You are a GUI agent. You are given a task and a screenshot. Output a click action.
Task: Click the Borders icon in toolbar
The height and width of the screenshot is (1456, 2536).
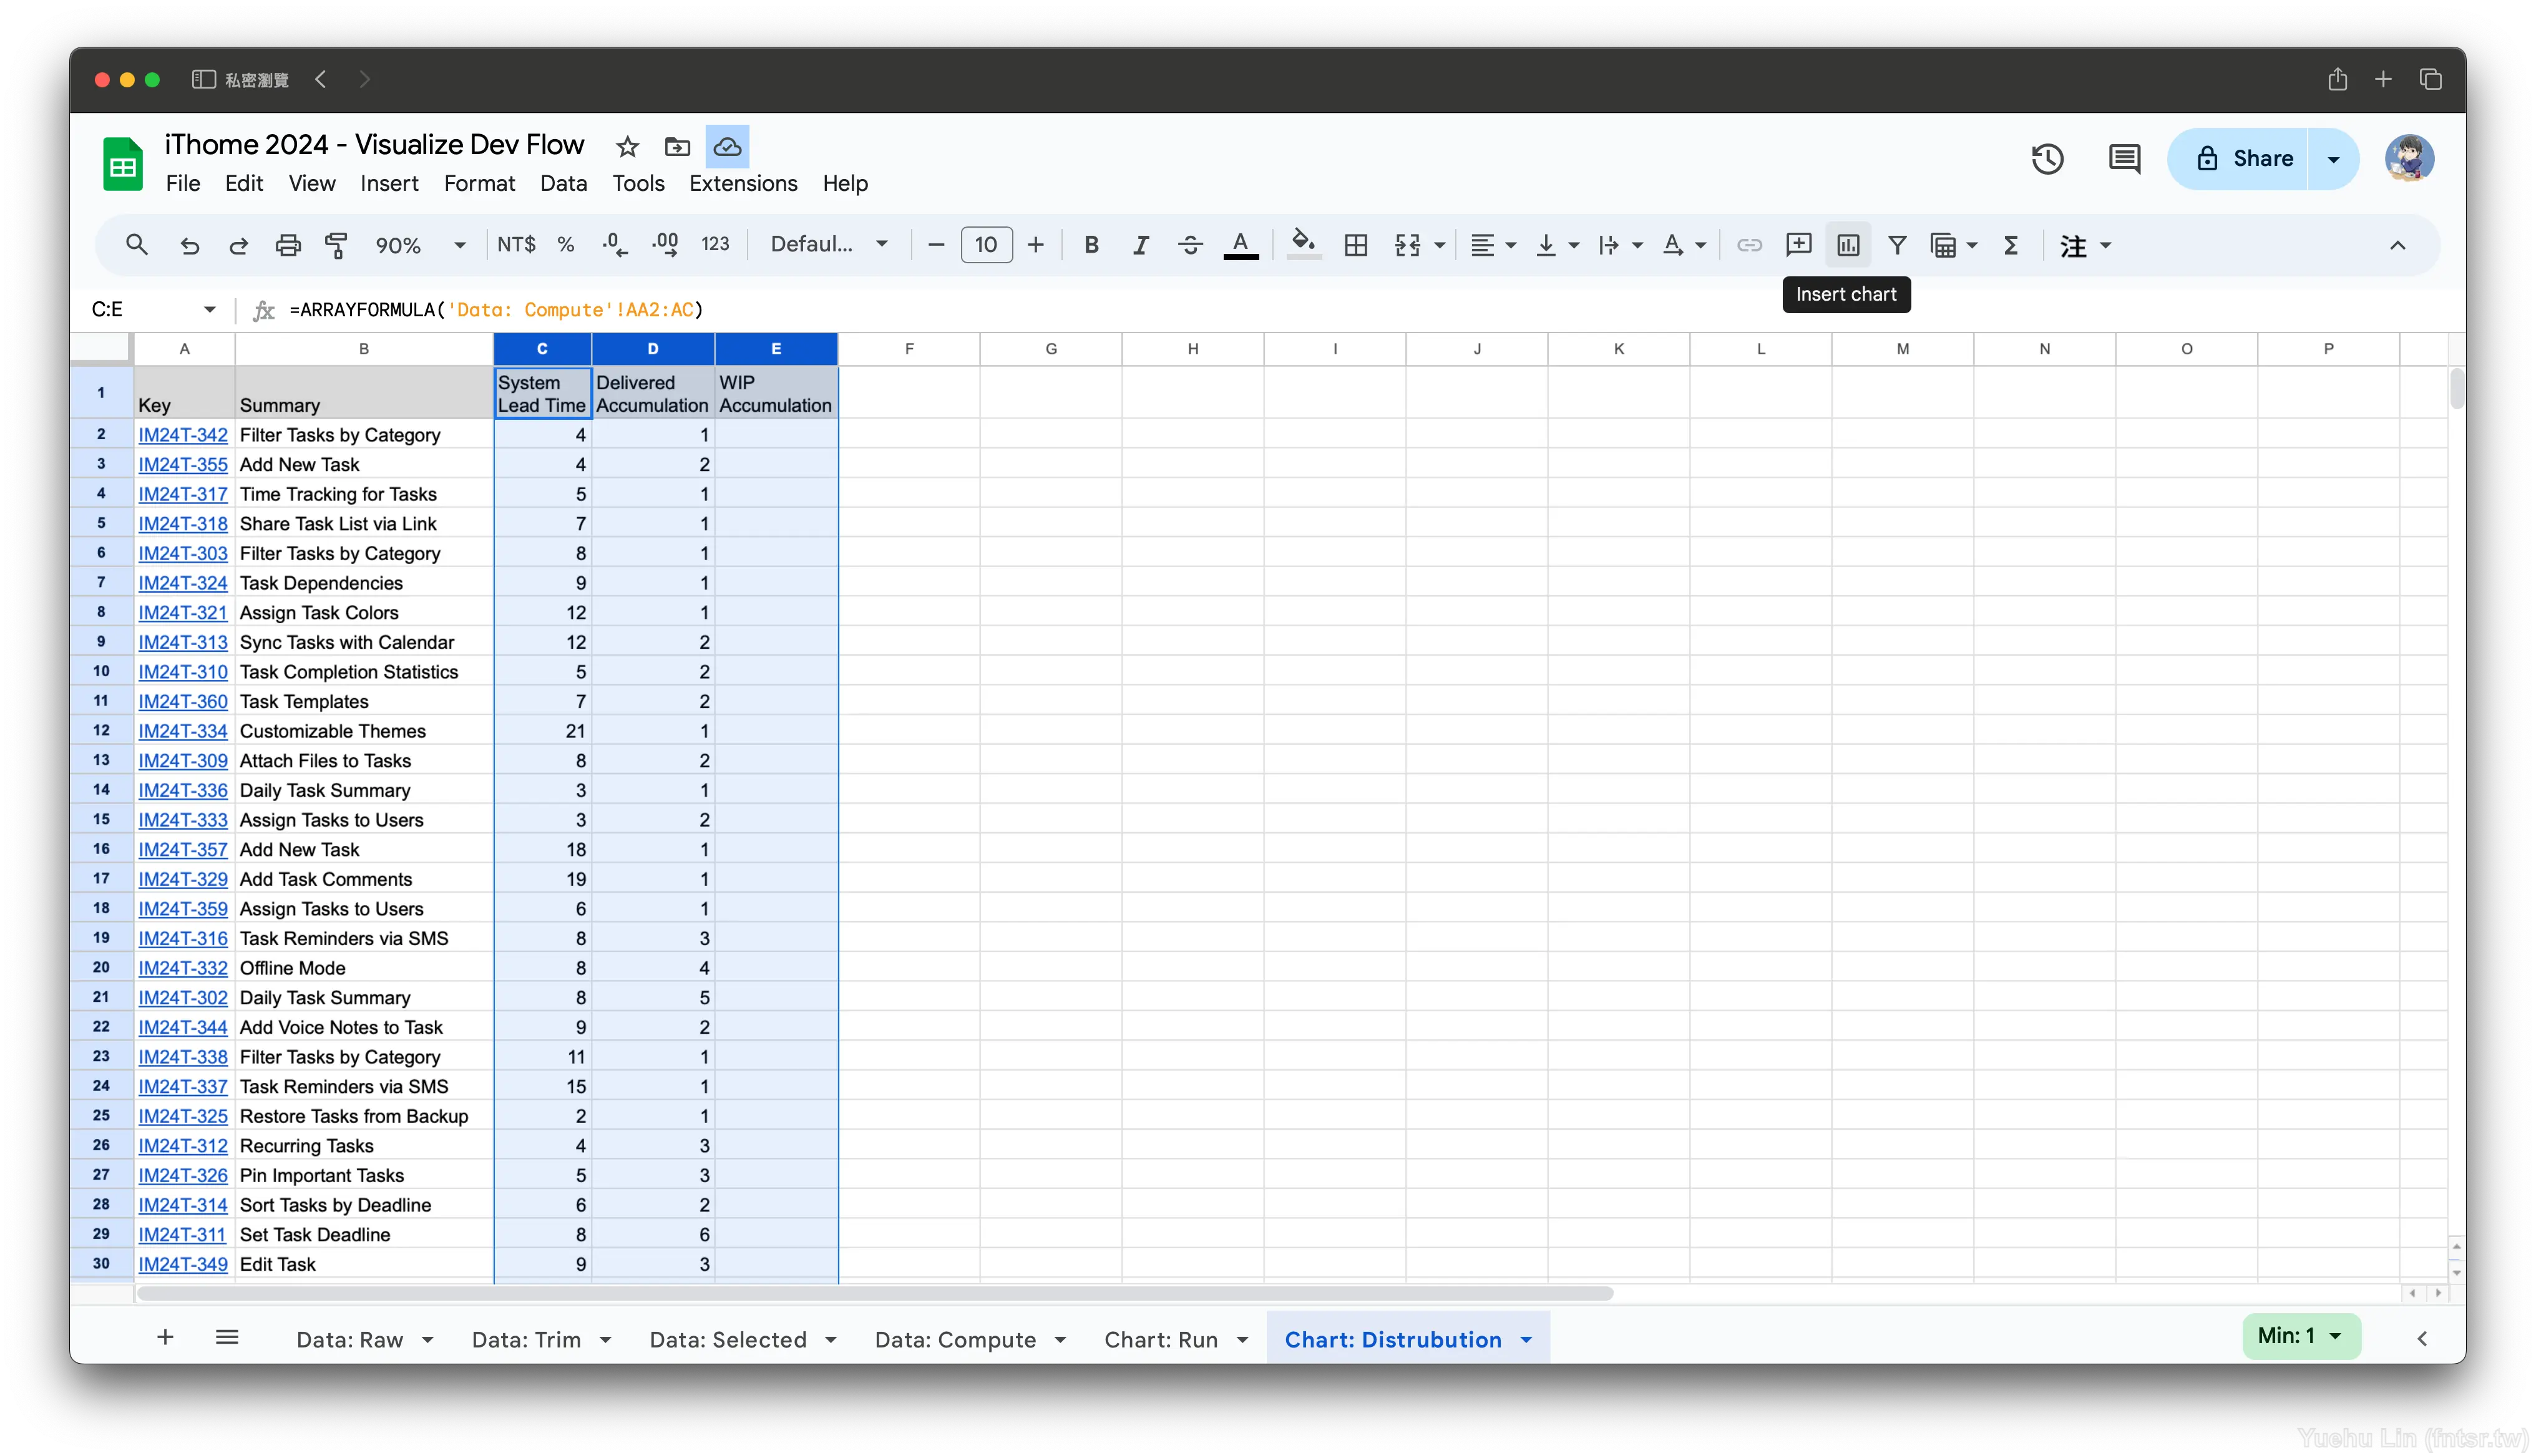1355,244
